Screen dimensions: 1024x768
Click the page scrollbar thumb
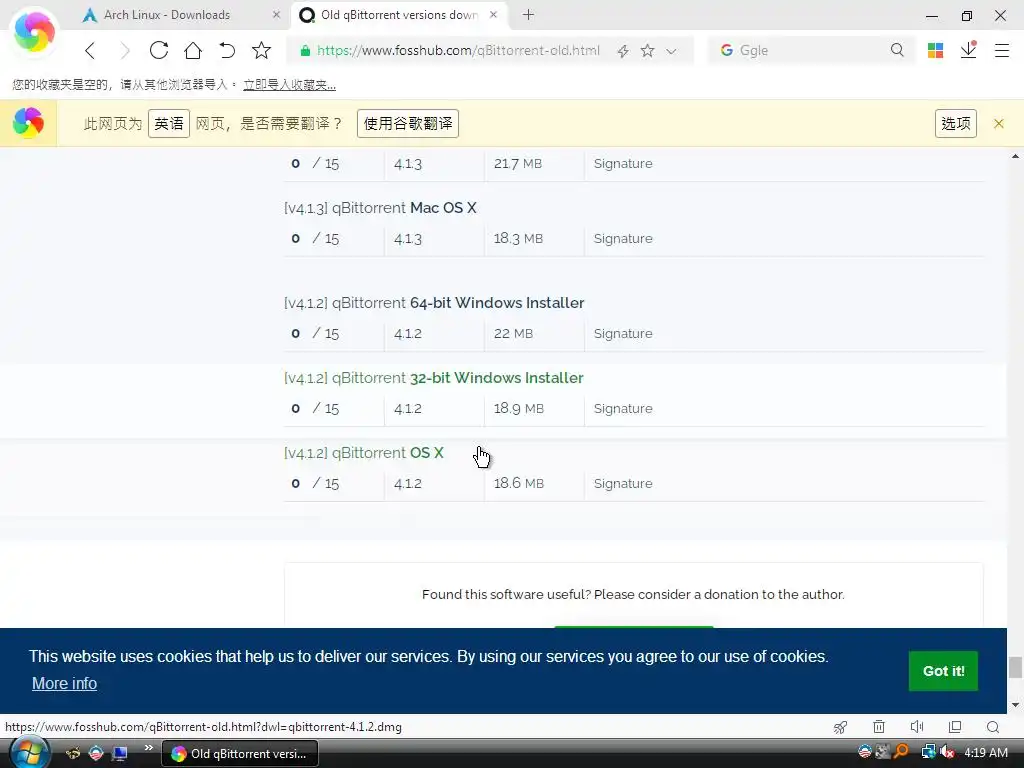click(1015, 667)
